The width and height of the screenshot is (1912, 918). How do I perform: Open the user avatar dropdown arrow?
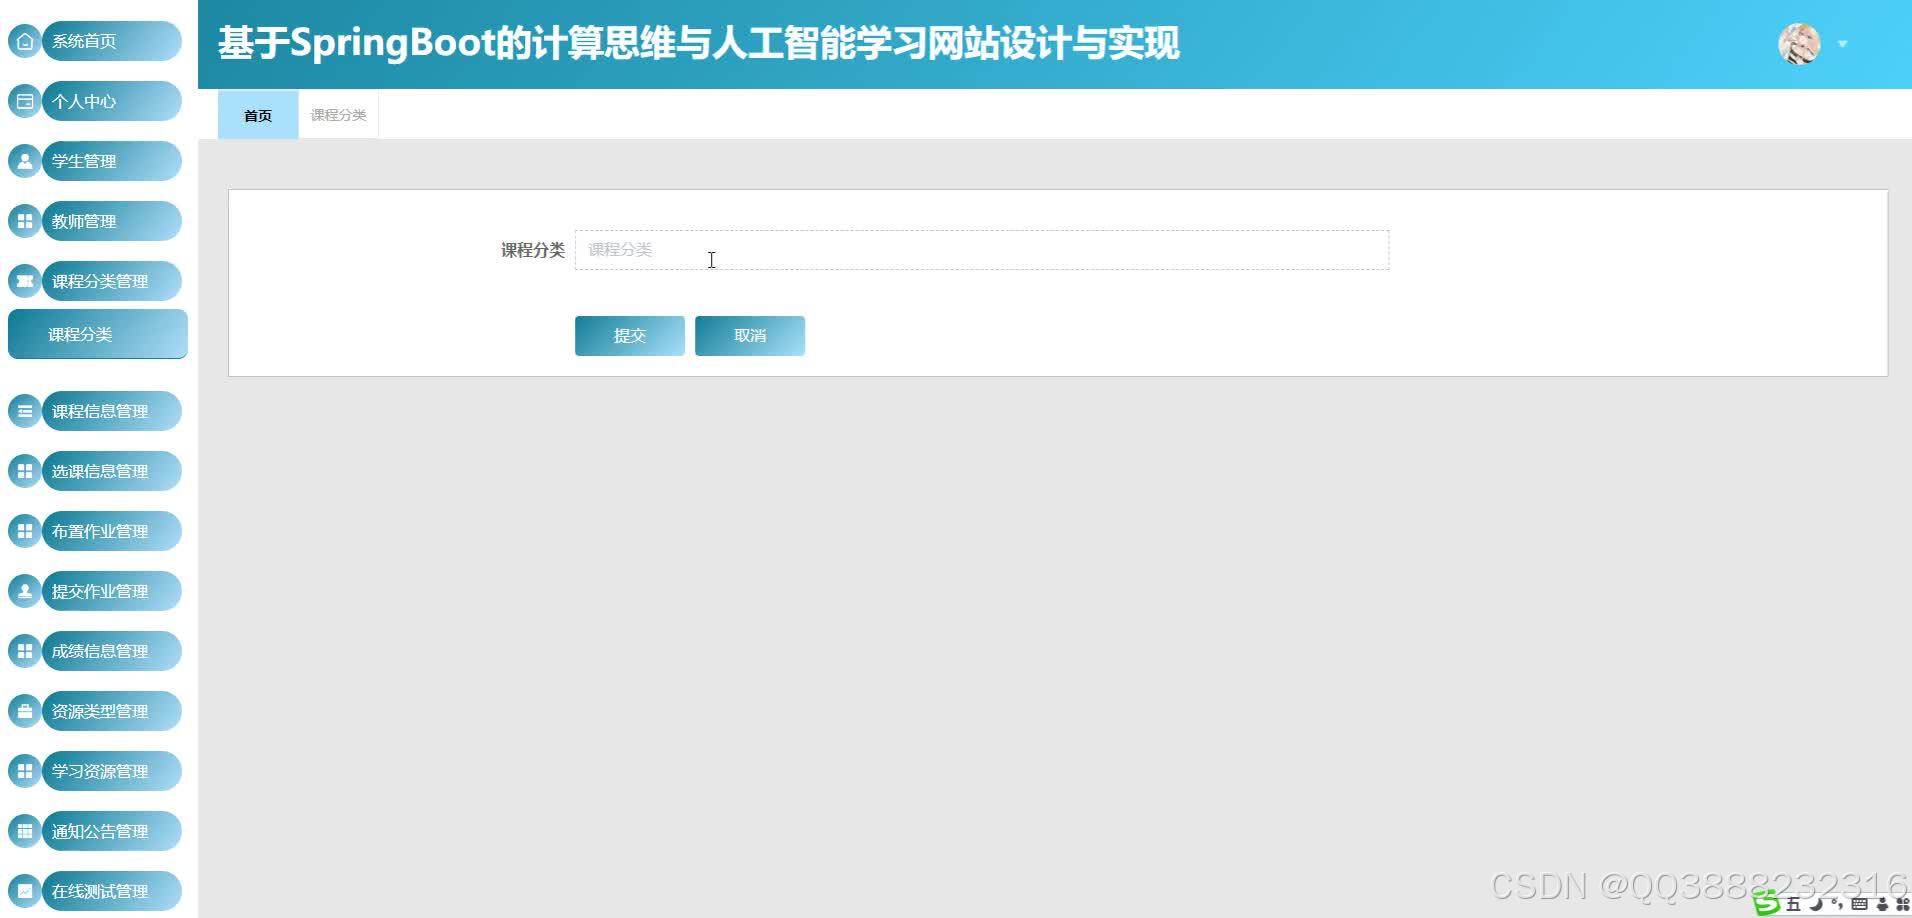point(1843,44)
